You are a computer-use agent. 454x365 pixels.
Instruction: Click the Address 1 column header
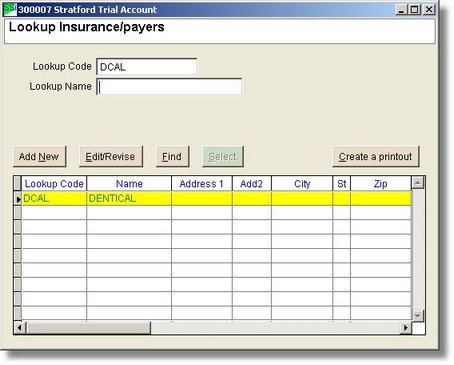pos(202,184)
